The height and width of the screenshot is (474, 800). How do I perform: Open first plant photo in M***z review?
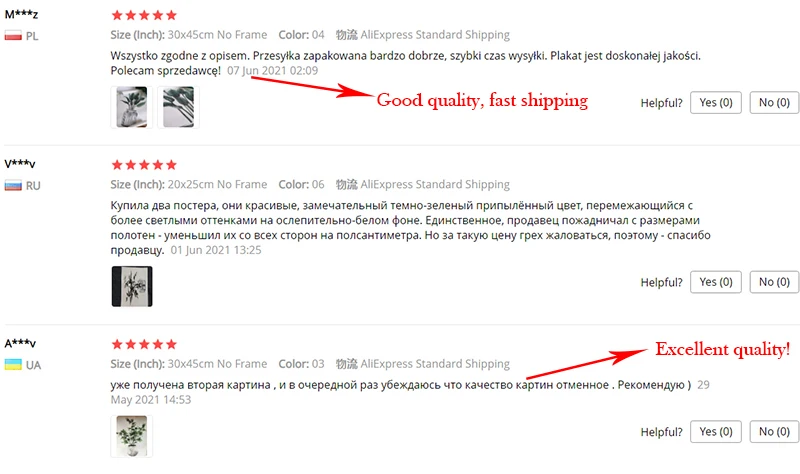pyautogui.click(x=132, y=107)
